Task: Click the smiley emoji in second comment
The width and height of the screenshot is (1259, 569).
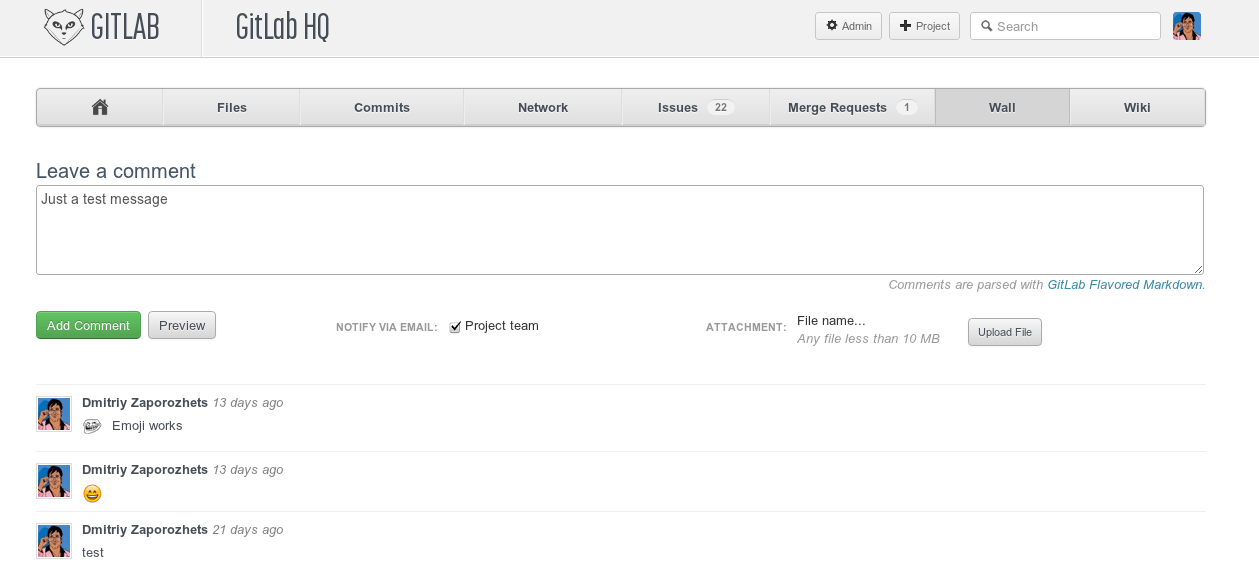Action: (x=92, y=493)
